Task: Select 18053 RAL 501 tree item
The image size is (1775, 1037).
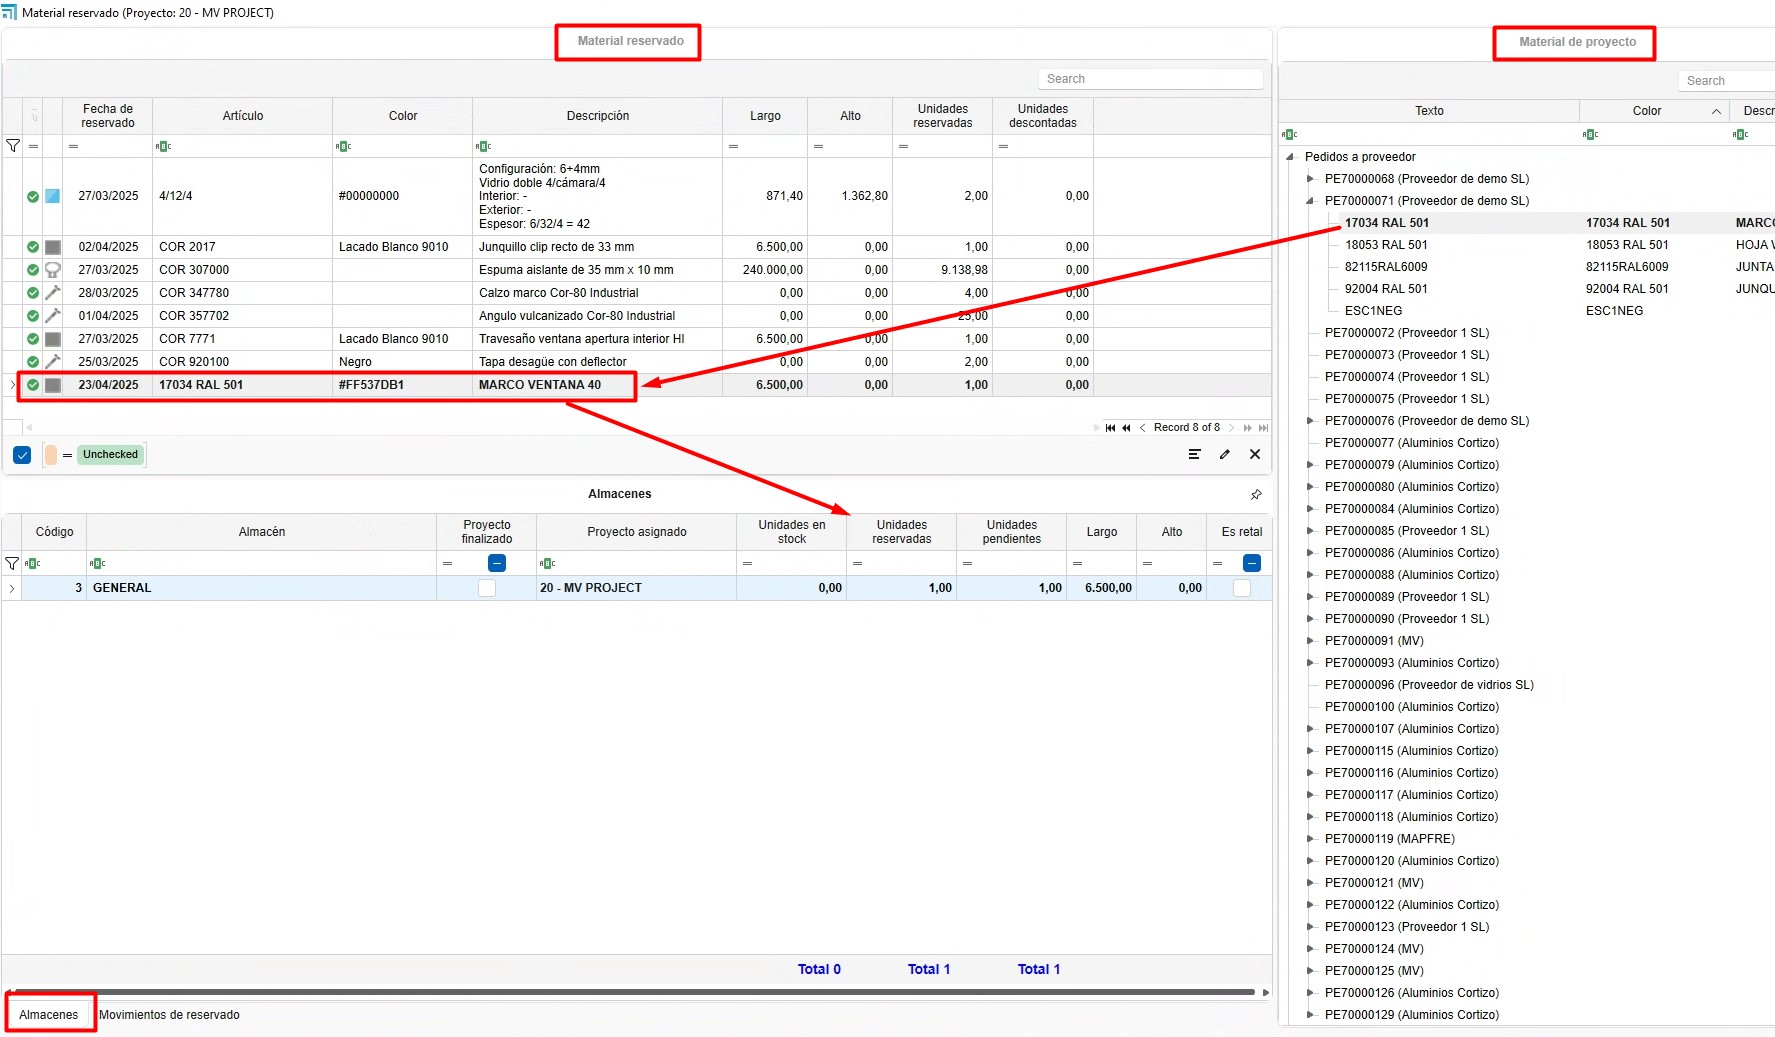Action: (1386, 245)
